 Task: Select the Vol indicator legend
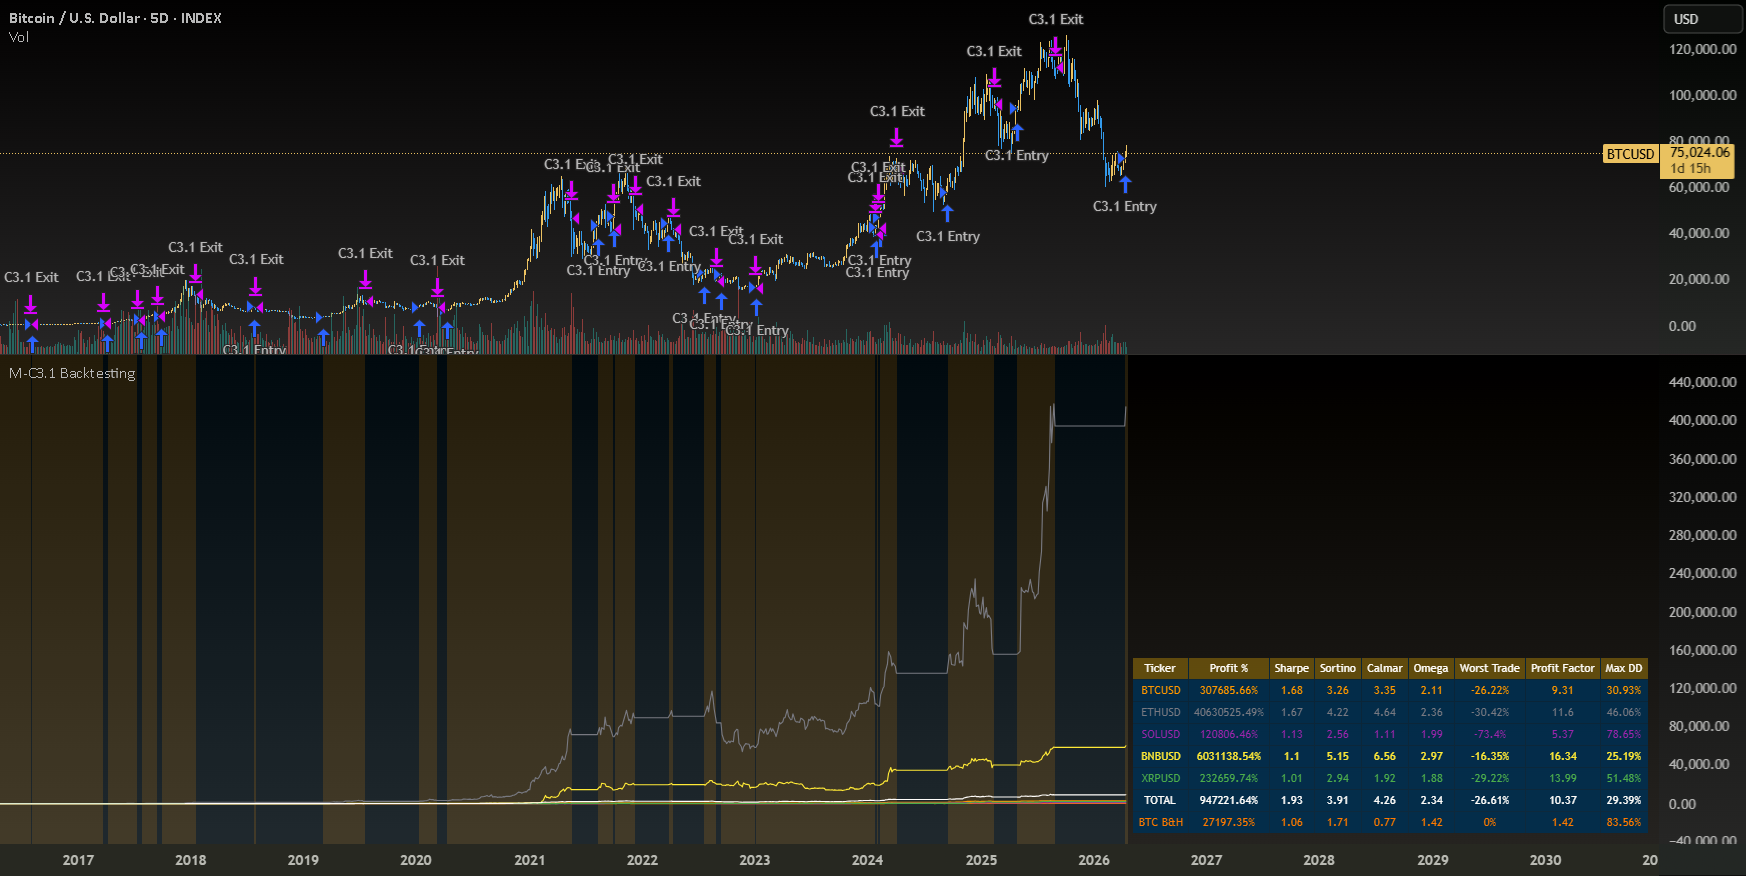click(x=19, y=37)
